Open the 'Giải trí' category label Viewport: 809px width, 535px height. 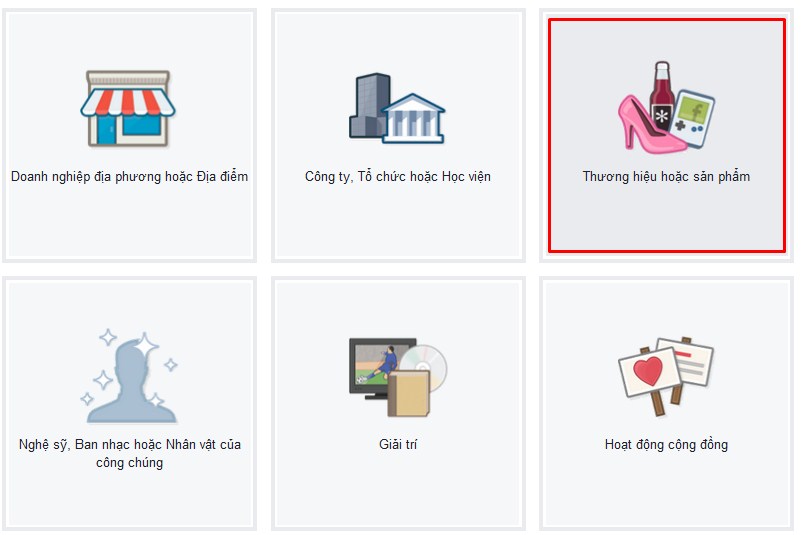coord(398,444)
